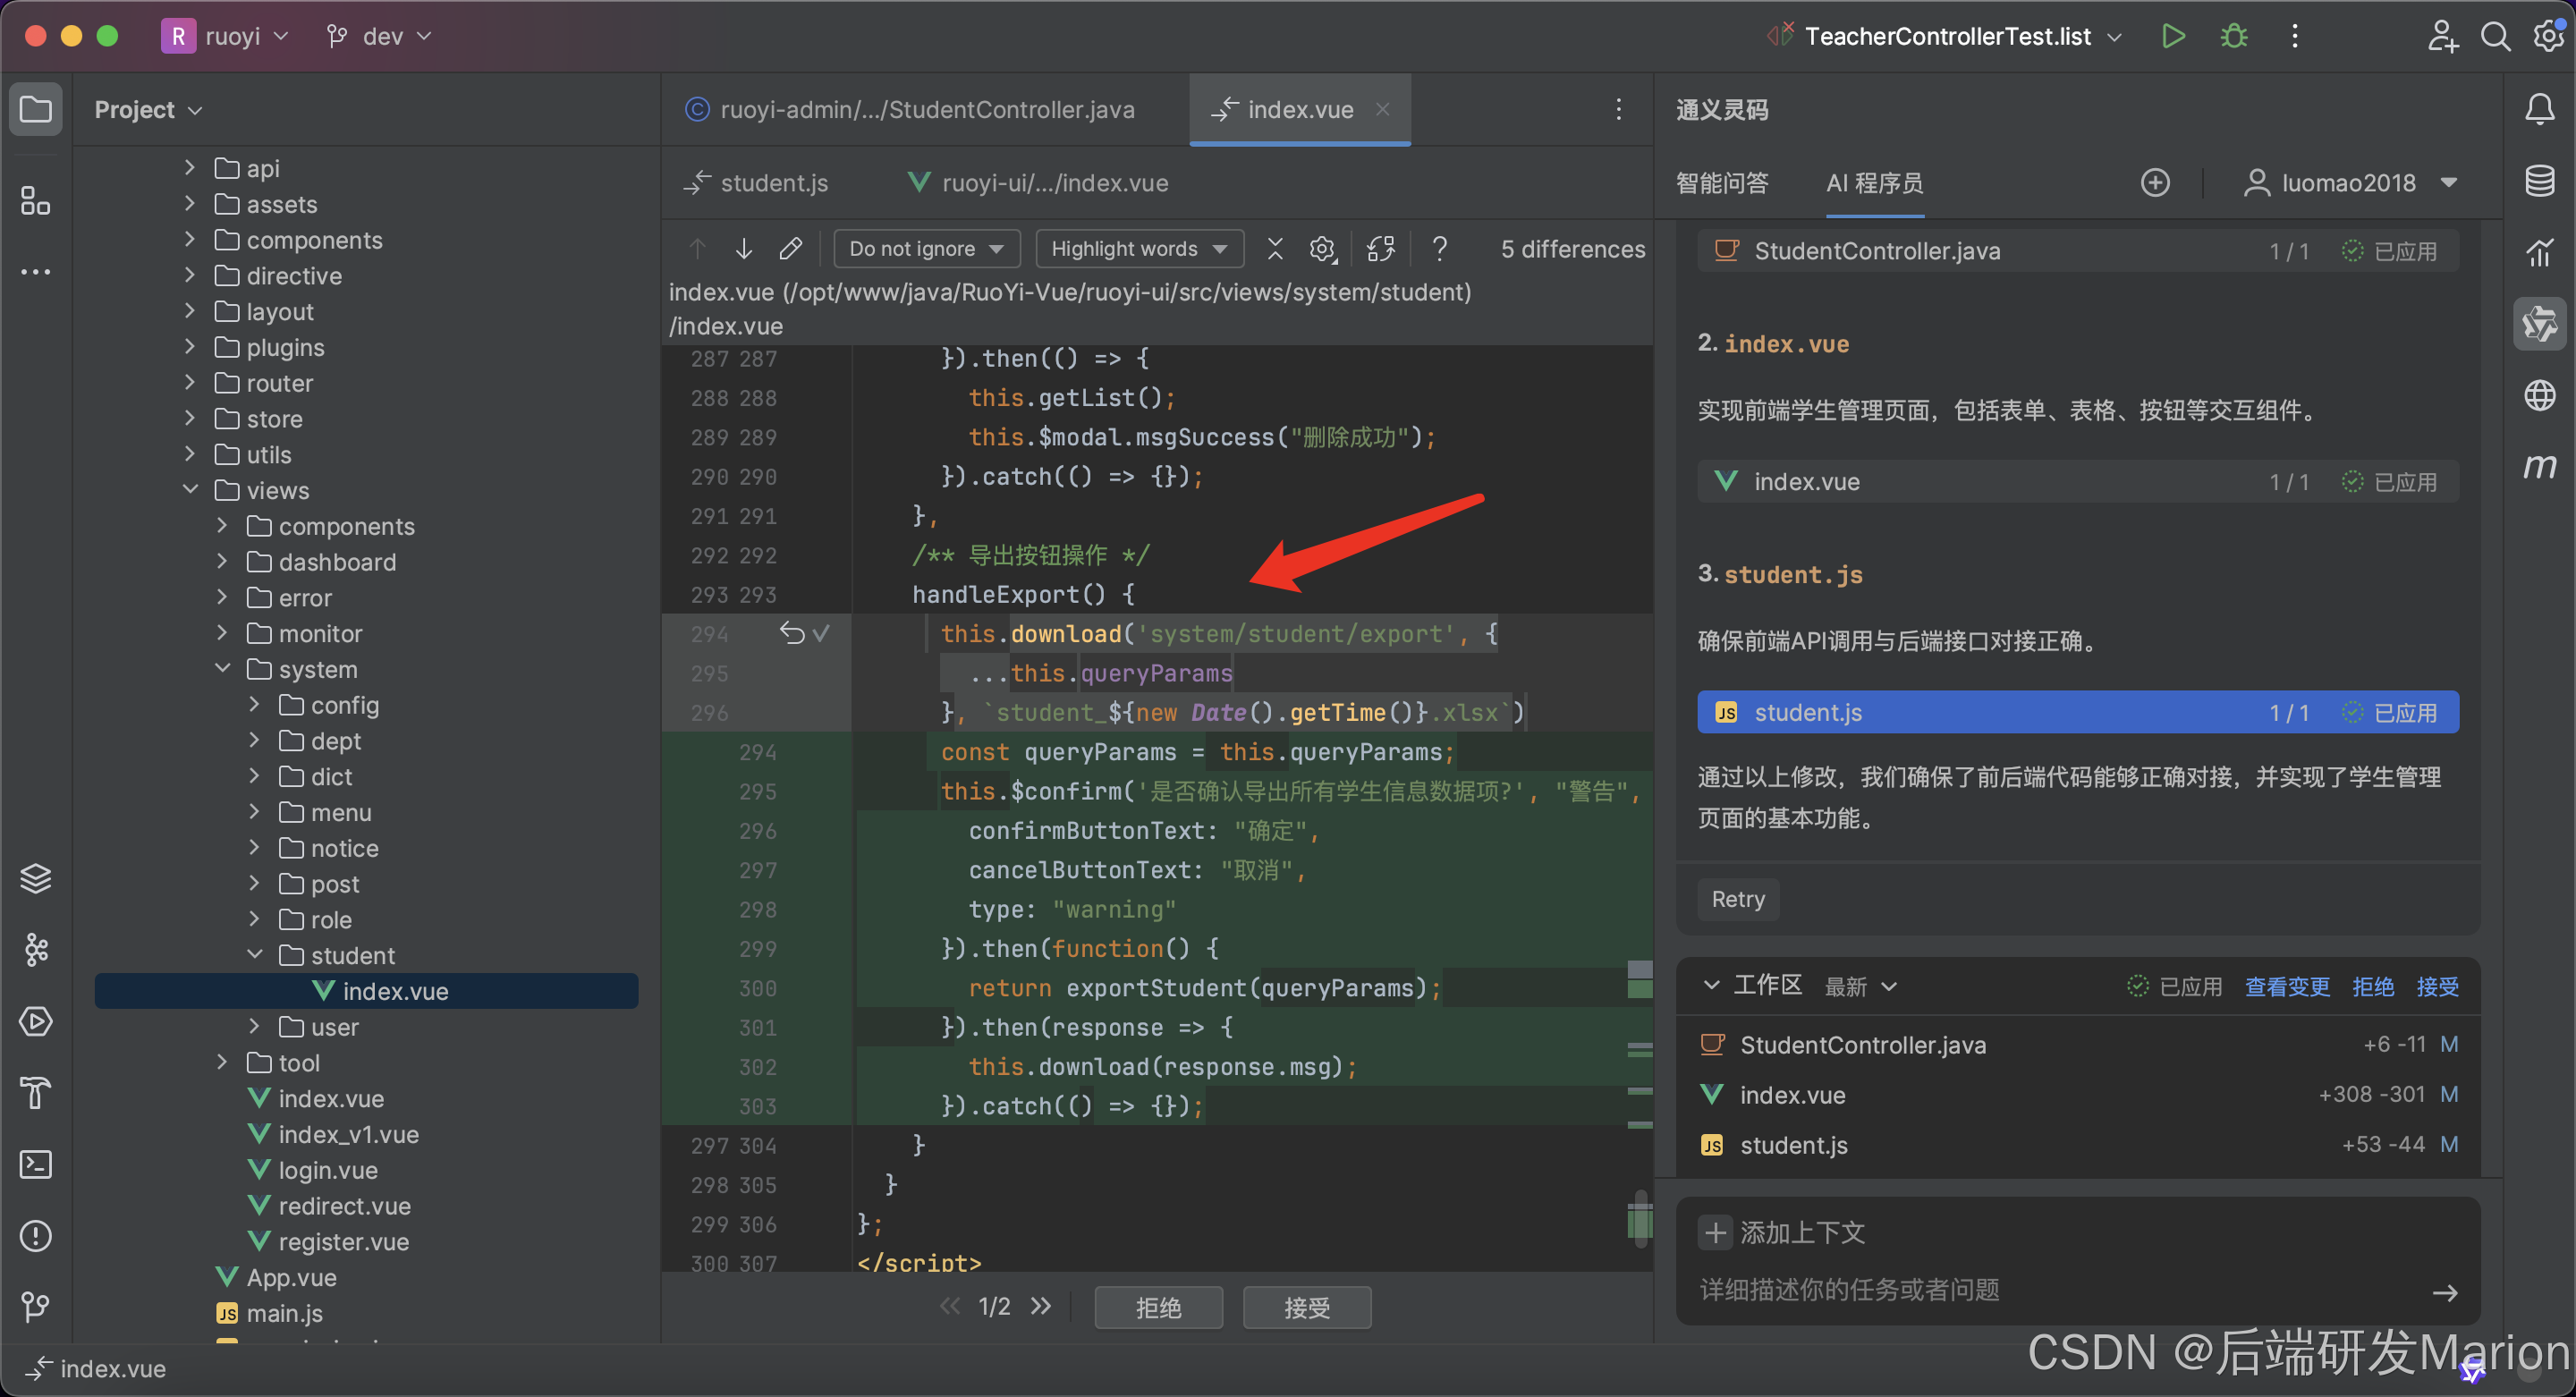
Task: Open the Notifications bell icon
Action: pyautogui.click(x=2539, y=108)
